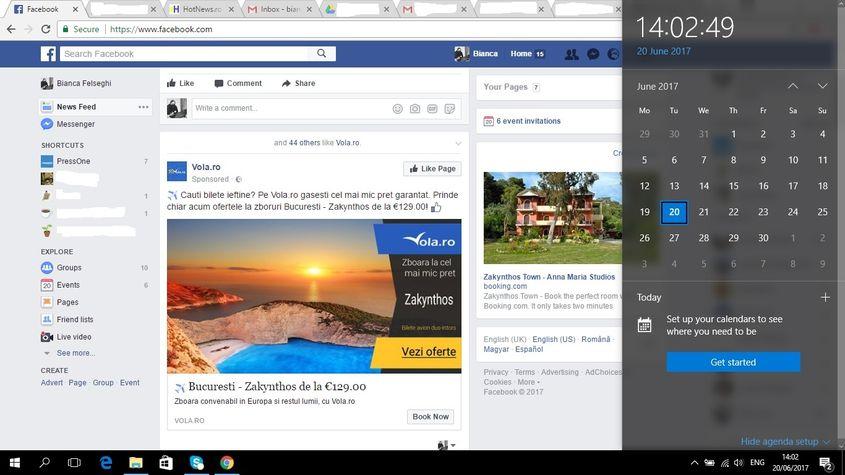Screen dimensions: 845x475
Task: Go to the next month in the calendar
Action: [x=822, y=86]
